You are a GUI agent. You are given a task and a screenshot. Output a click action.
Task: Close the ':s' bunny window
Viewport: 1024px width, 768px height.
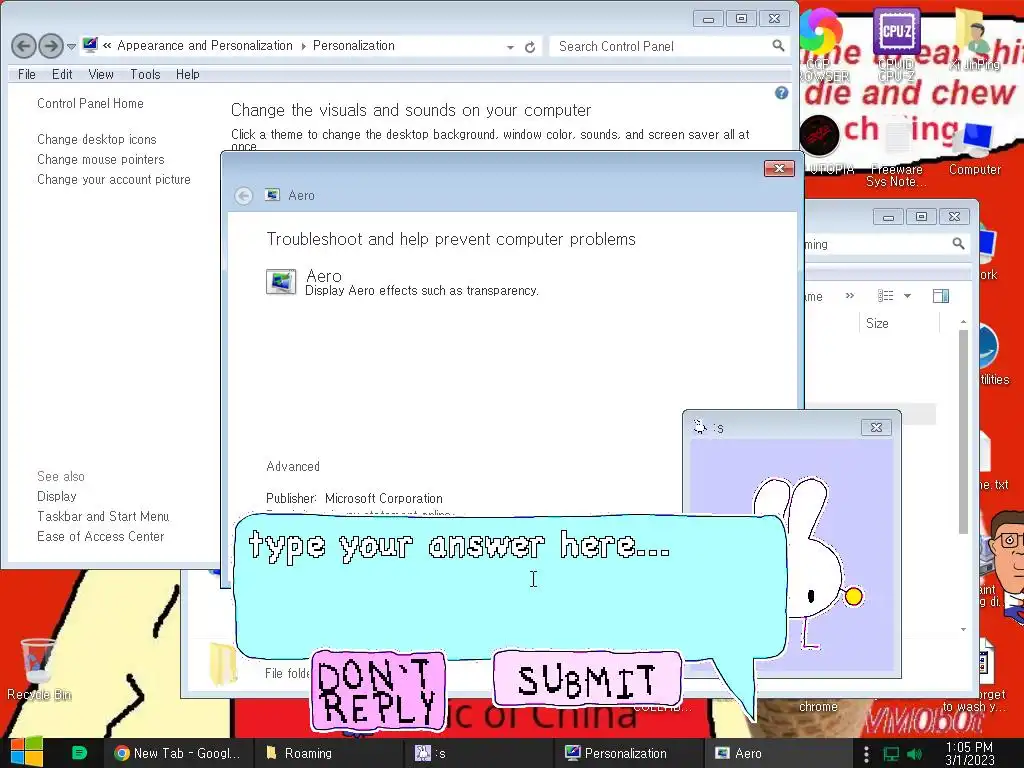click(x=876, y=428)
